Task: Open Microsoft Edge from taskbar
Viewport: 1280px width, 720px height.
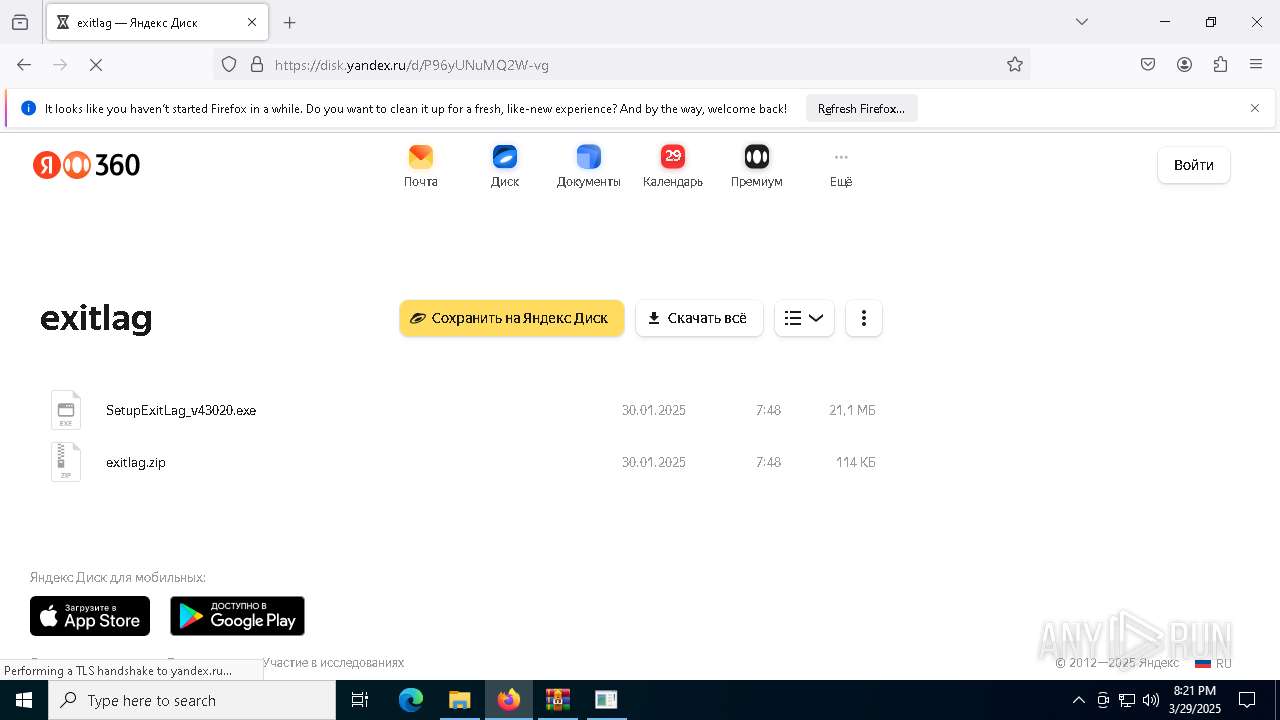Action: point(411,700)
